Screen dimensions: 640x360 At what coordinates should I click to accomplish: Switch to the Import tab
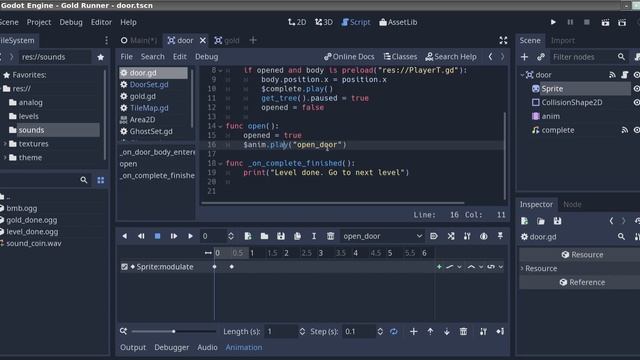[562, 40]
